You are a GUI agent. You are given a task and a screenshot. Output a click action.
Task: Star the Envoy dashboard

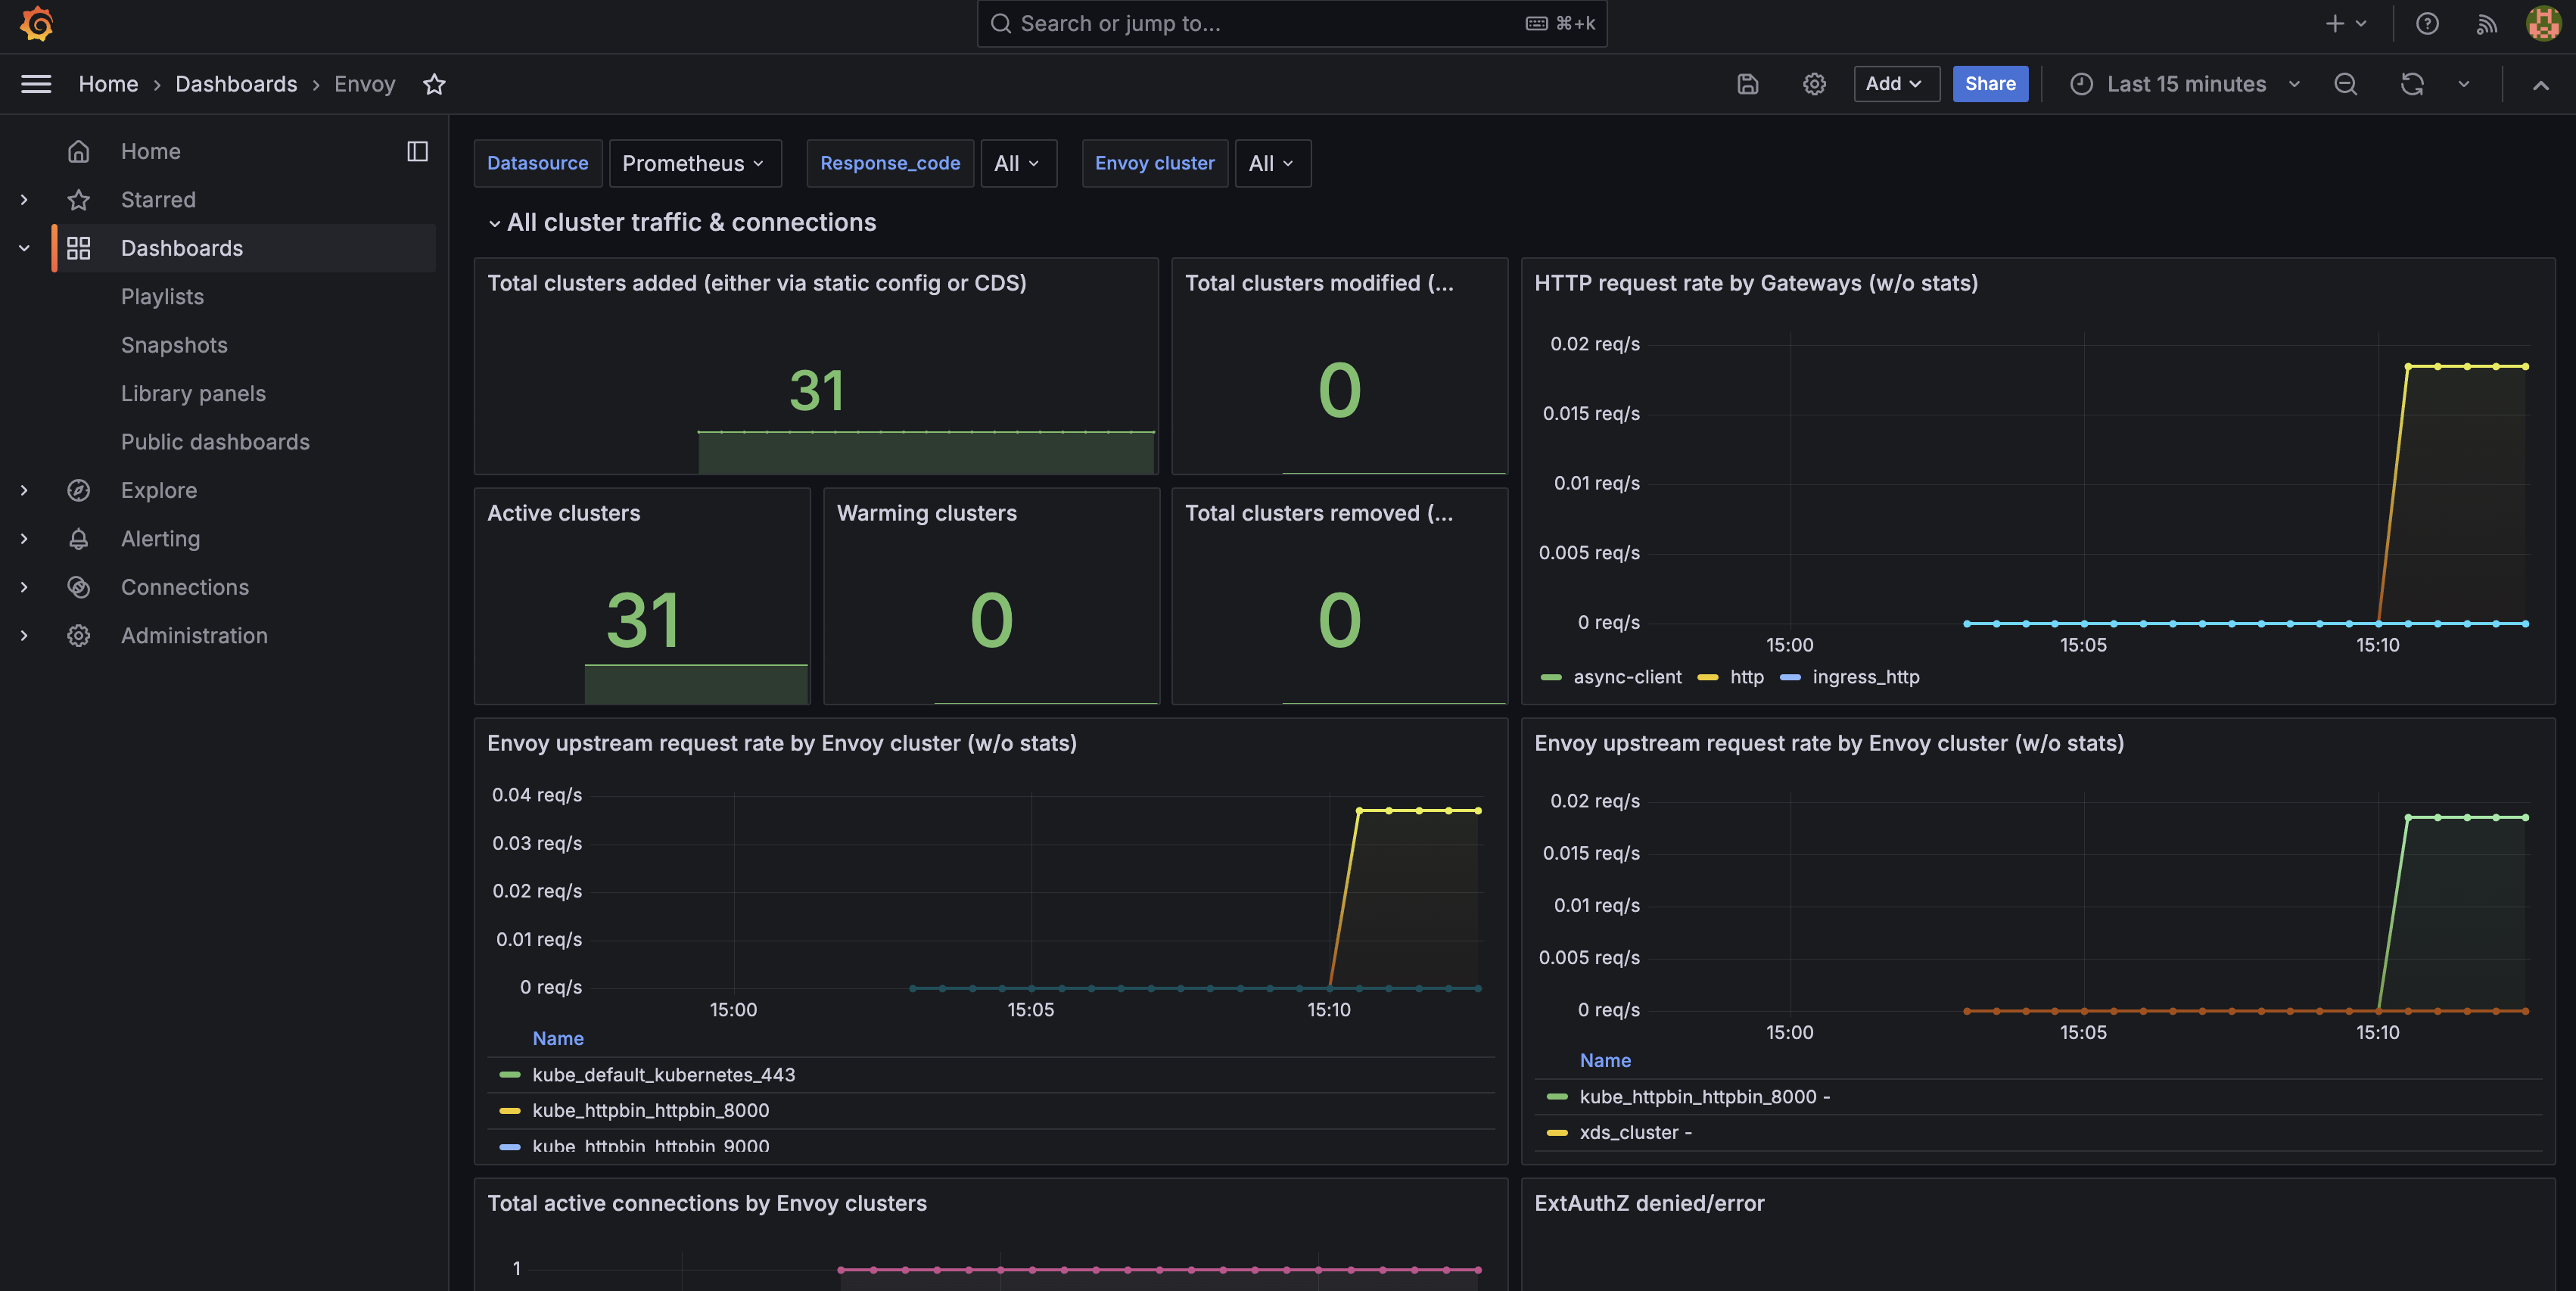tap(434, 84)
